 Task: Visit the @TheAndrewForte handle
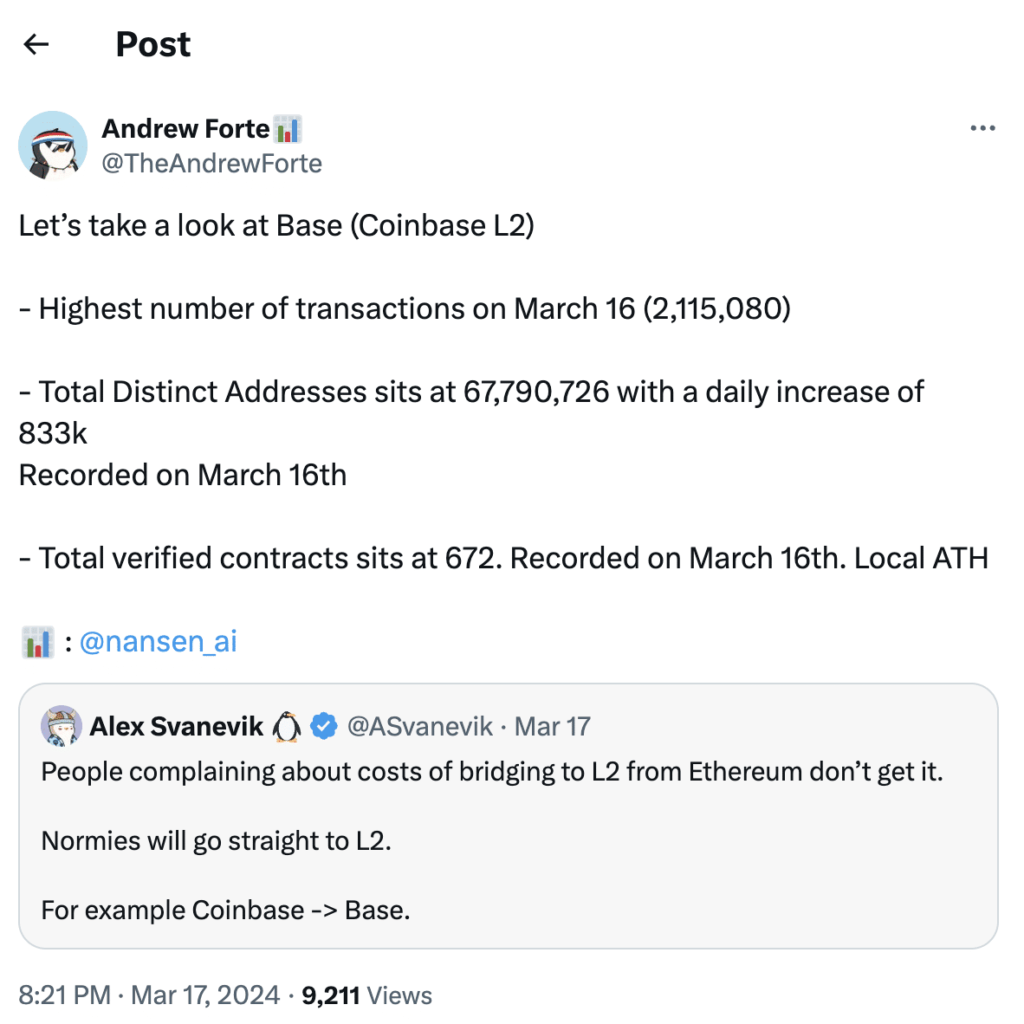pos(212,163)
